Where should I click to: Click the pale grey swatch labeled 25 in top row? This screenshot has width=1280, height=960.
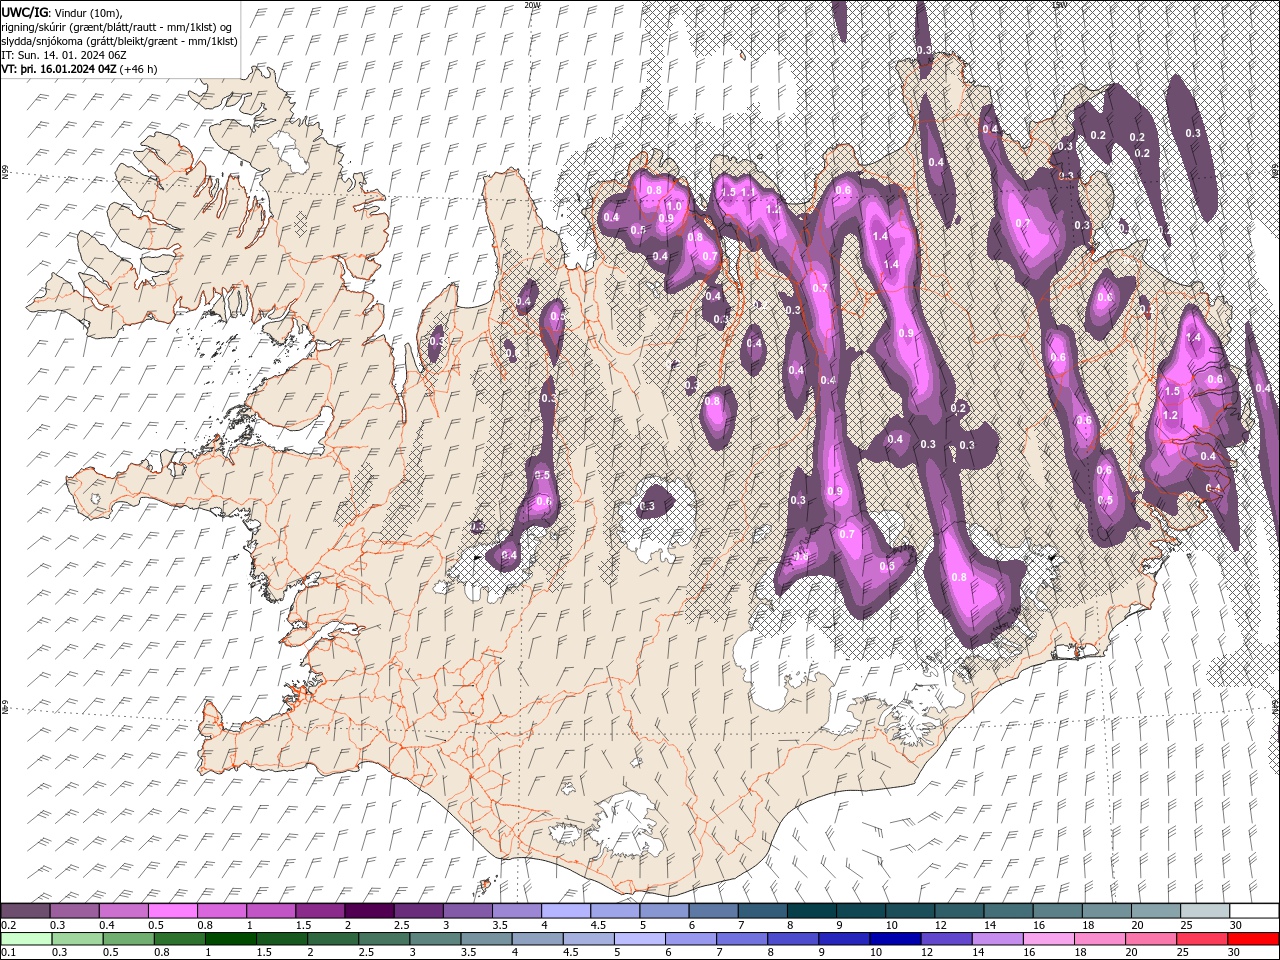pos(1206,911)
